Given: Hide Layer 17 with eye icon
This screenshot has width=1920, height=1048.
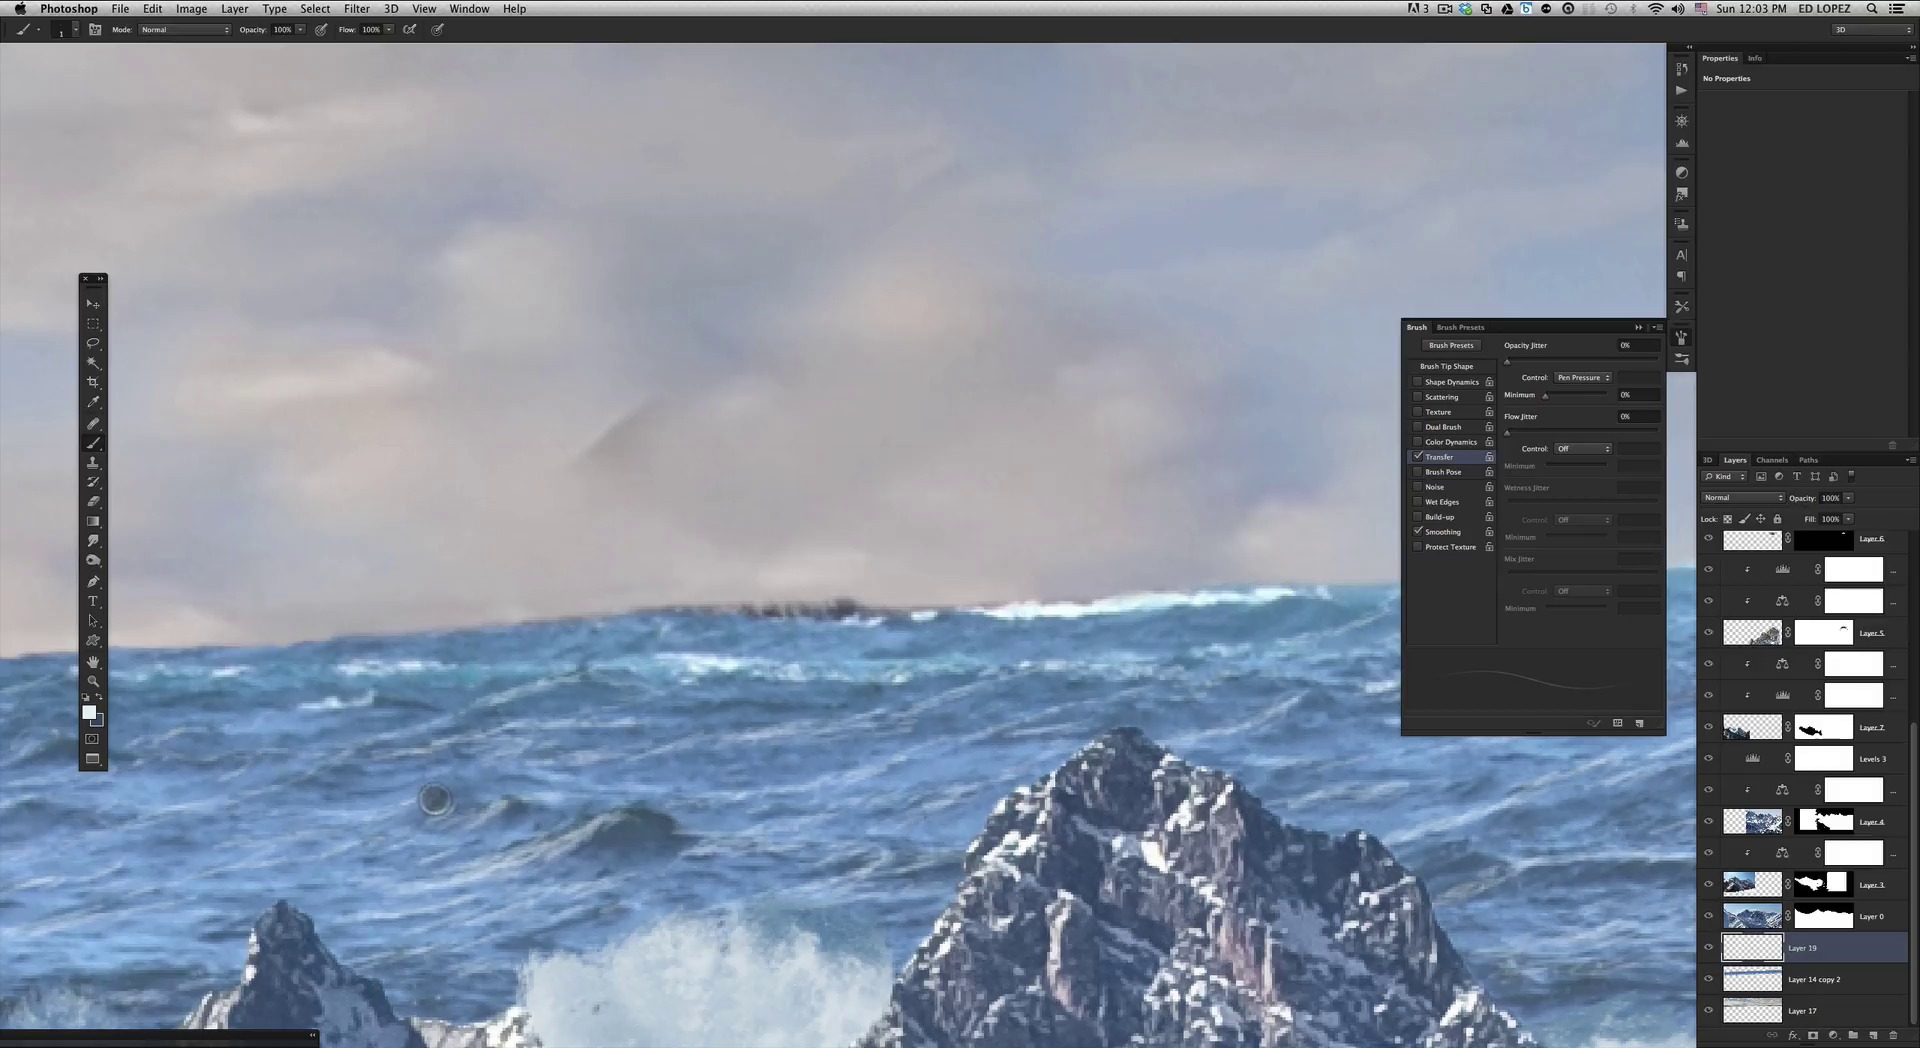Looking at the screenshot, I should 1708,1011.
